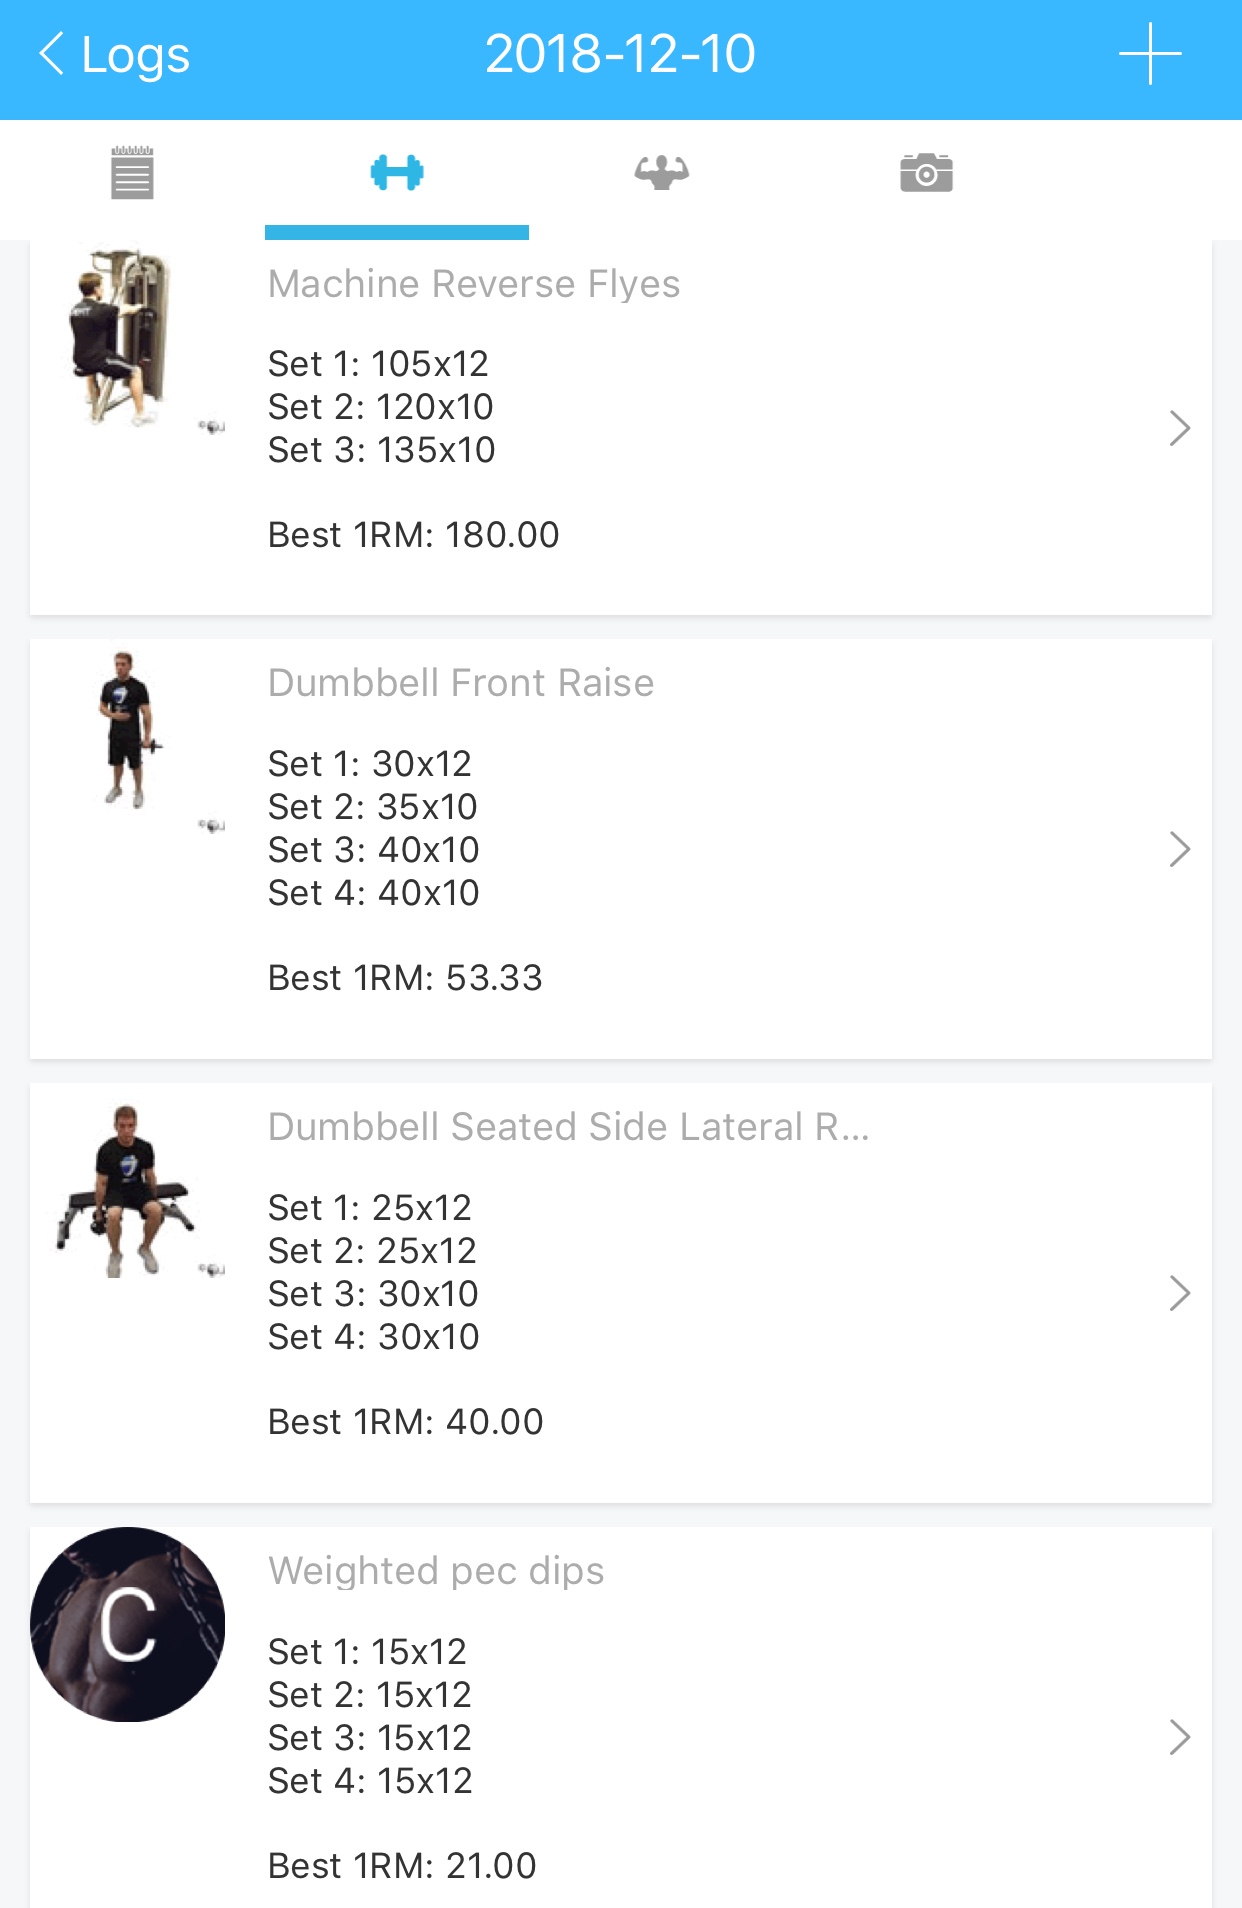Select Best 1RM 53.33 text
Image resolution: width=1242 pixels, height=1908 pixels.
tap(405, 978)
